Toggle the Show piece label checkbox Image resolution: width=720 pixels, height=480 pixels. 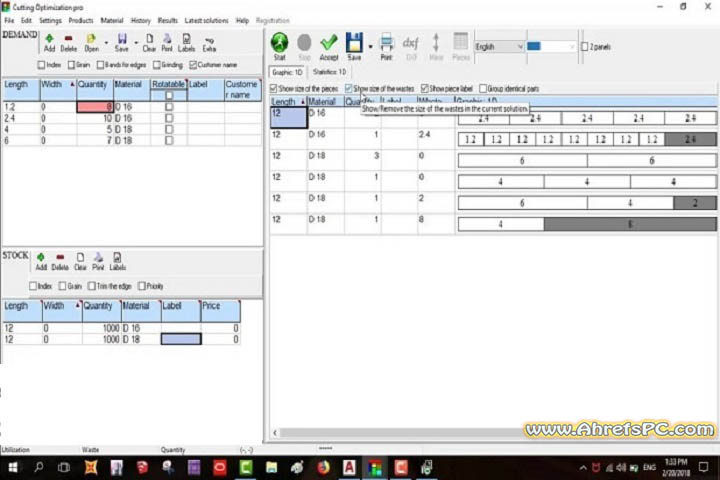point(425,88)
